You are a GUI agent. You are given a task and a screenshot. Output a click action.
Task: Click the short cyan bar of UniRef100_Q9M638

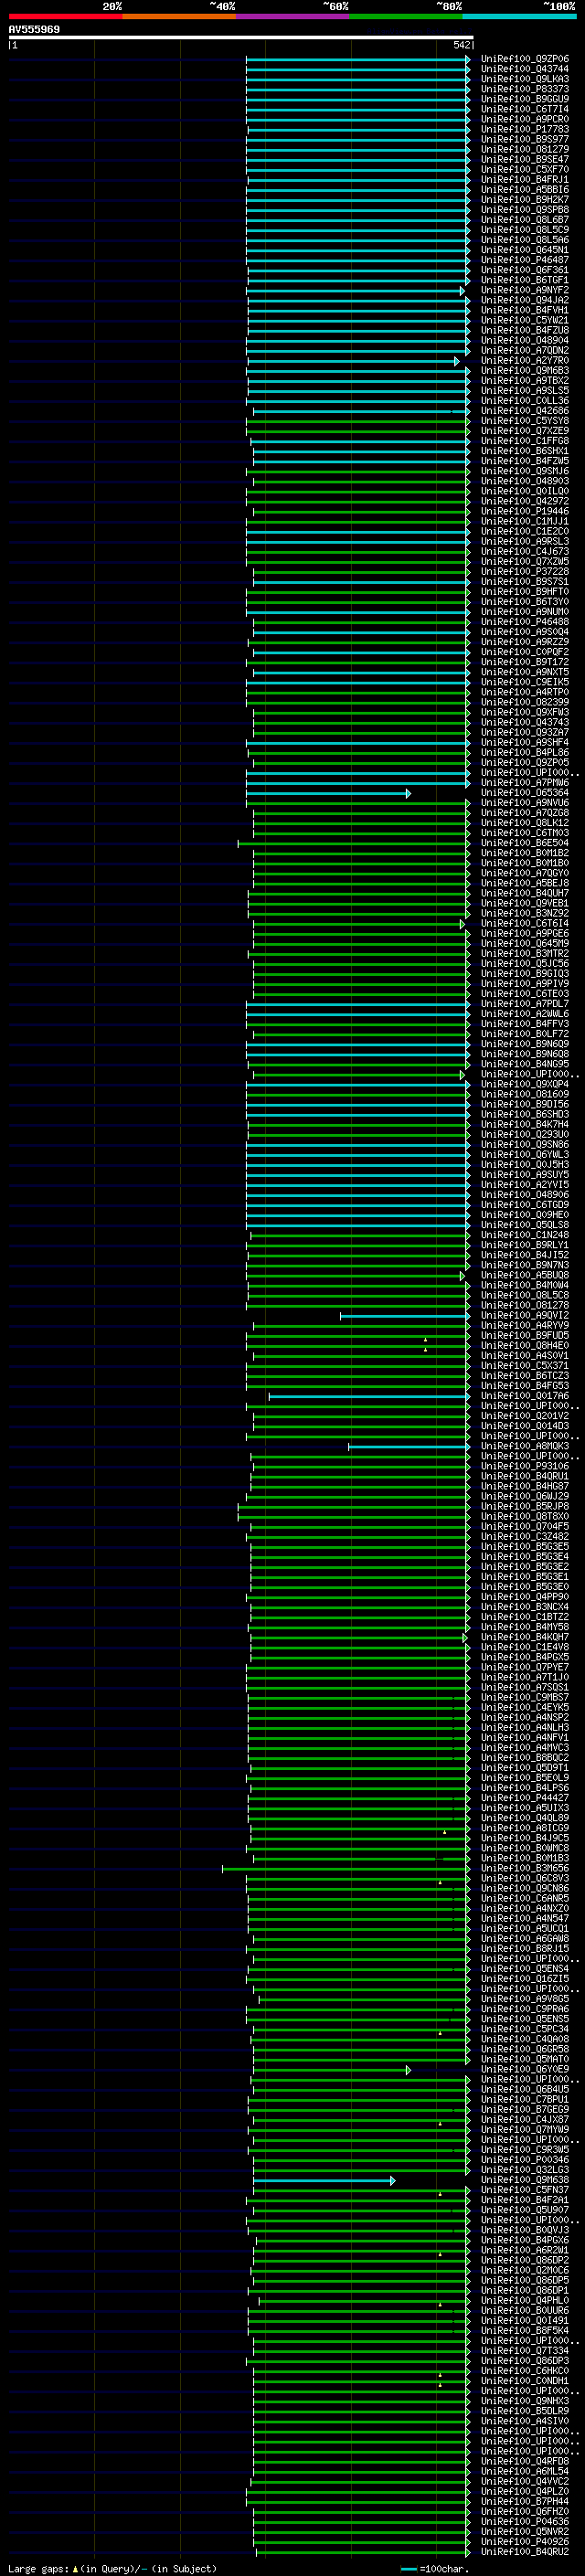click(324, 2180)
